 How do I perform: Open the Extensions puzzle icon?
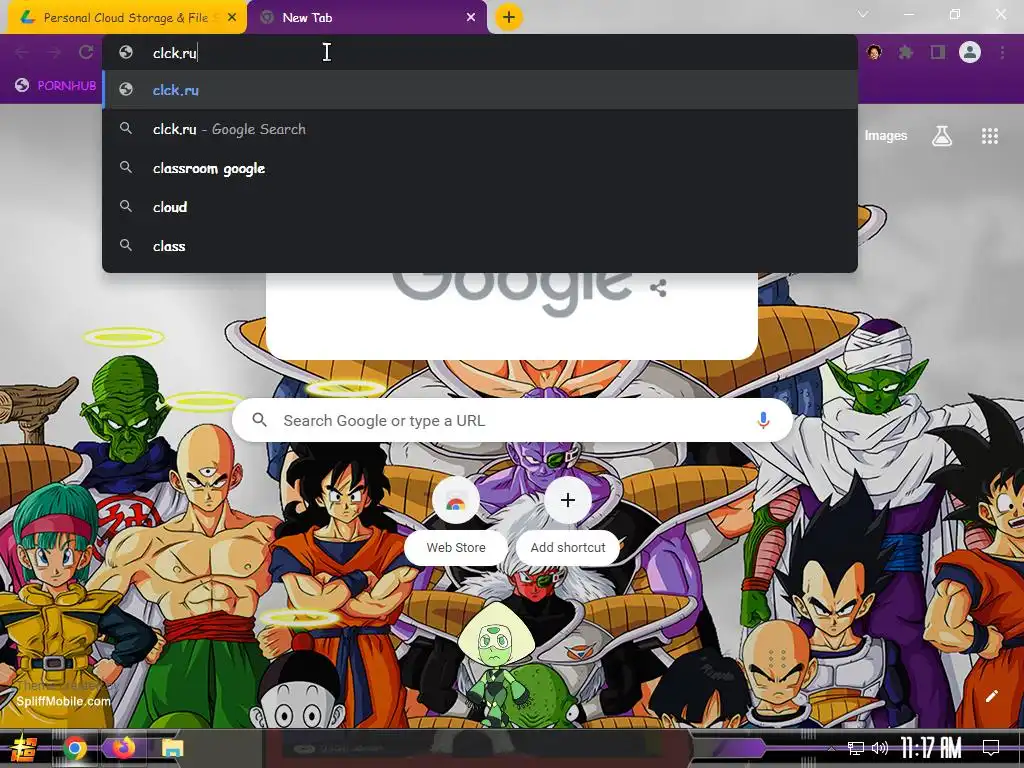point(906,52)
